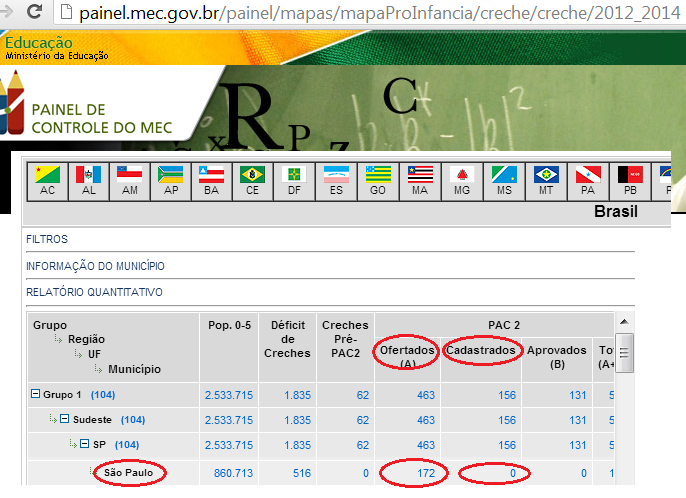Reload the page with browser refresh icon
Viewport: 686px width, 498px height.
pos(34,12)
